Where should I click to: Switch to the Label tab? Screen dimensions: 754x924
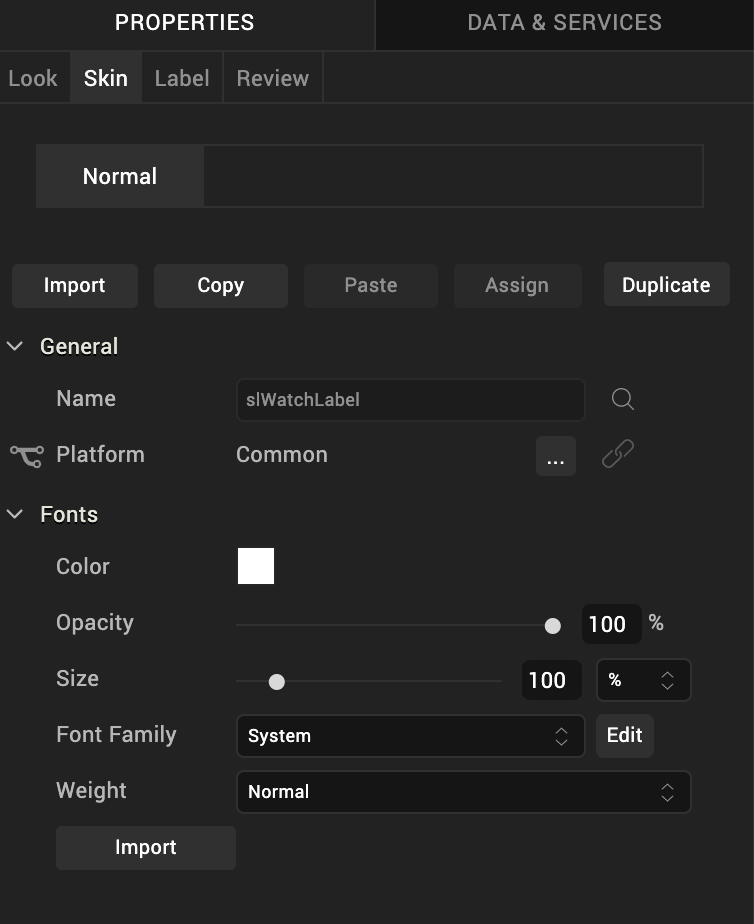tap(182, 79)
